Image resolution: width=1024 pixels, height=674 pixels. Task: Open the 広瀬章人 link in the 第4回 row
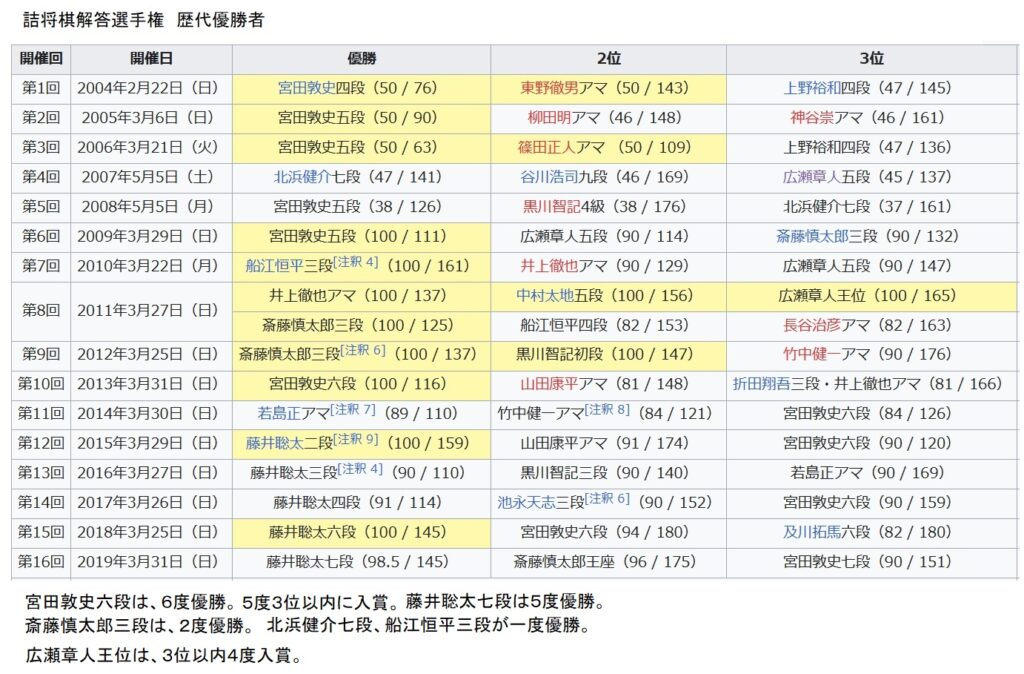[812, 177]
